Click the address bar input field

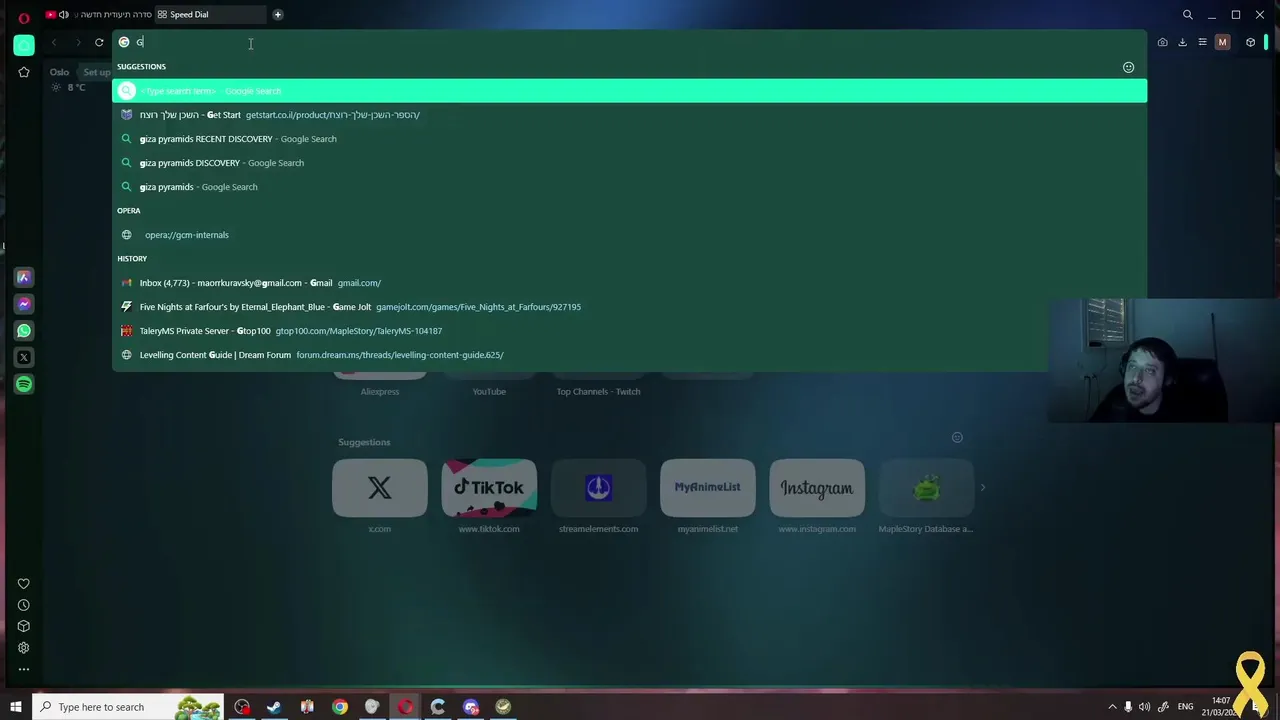coord(630,42)
